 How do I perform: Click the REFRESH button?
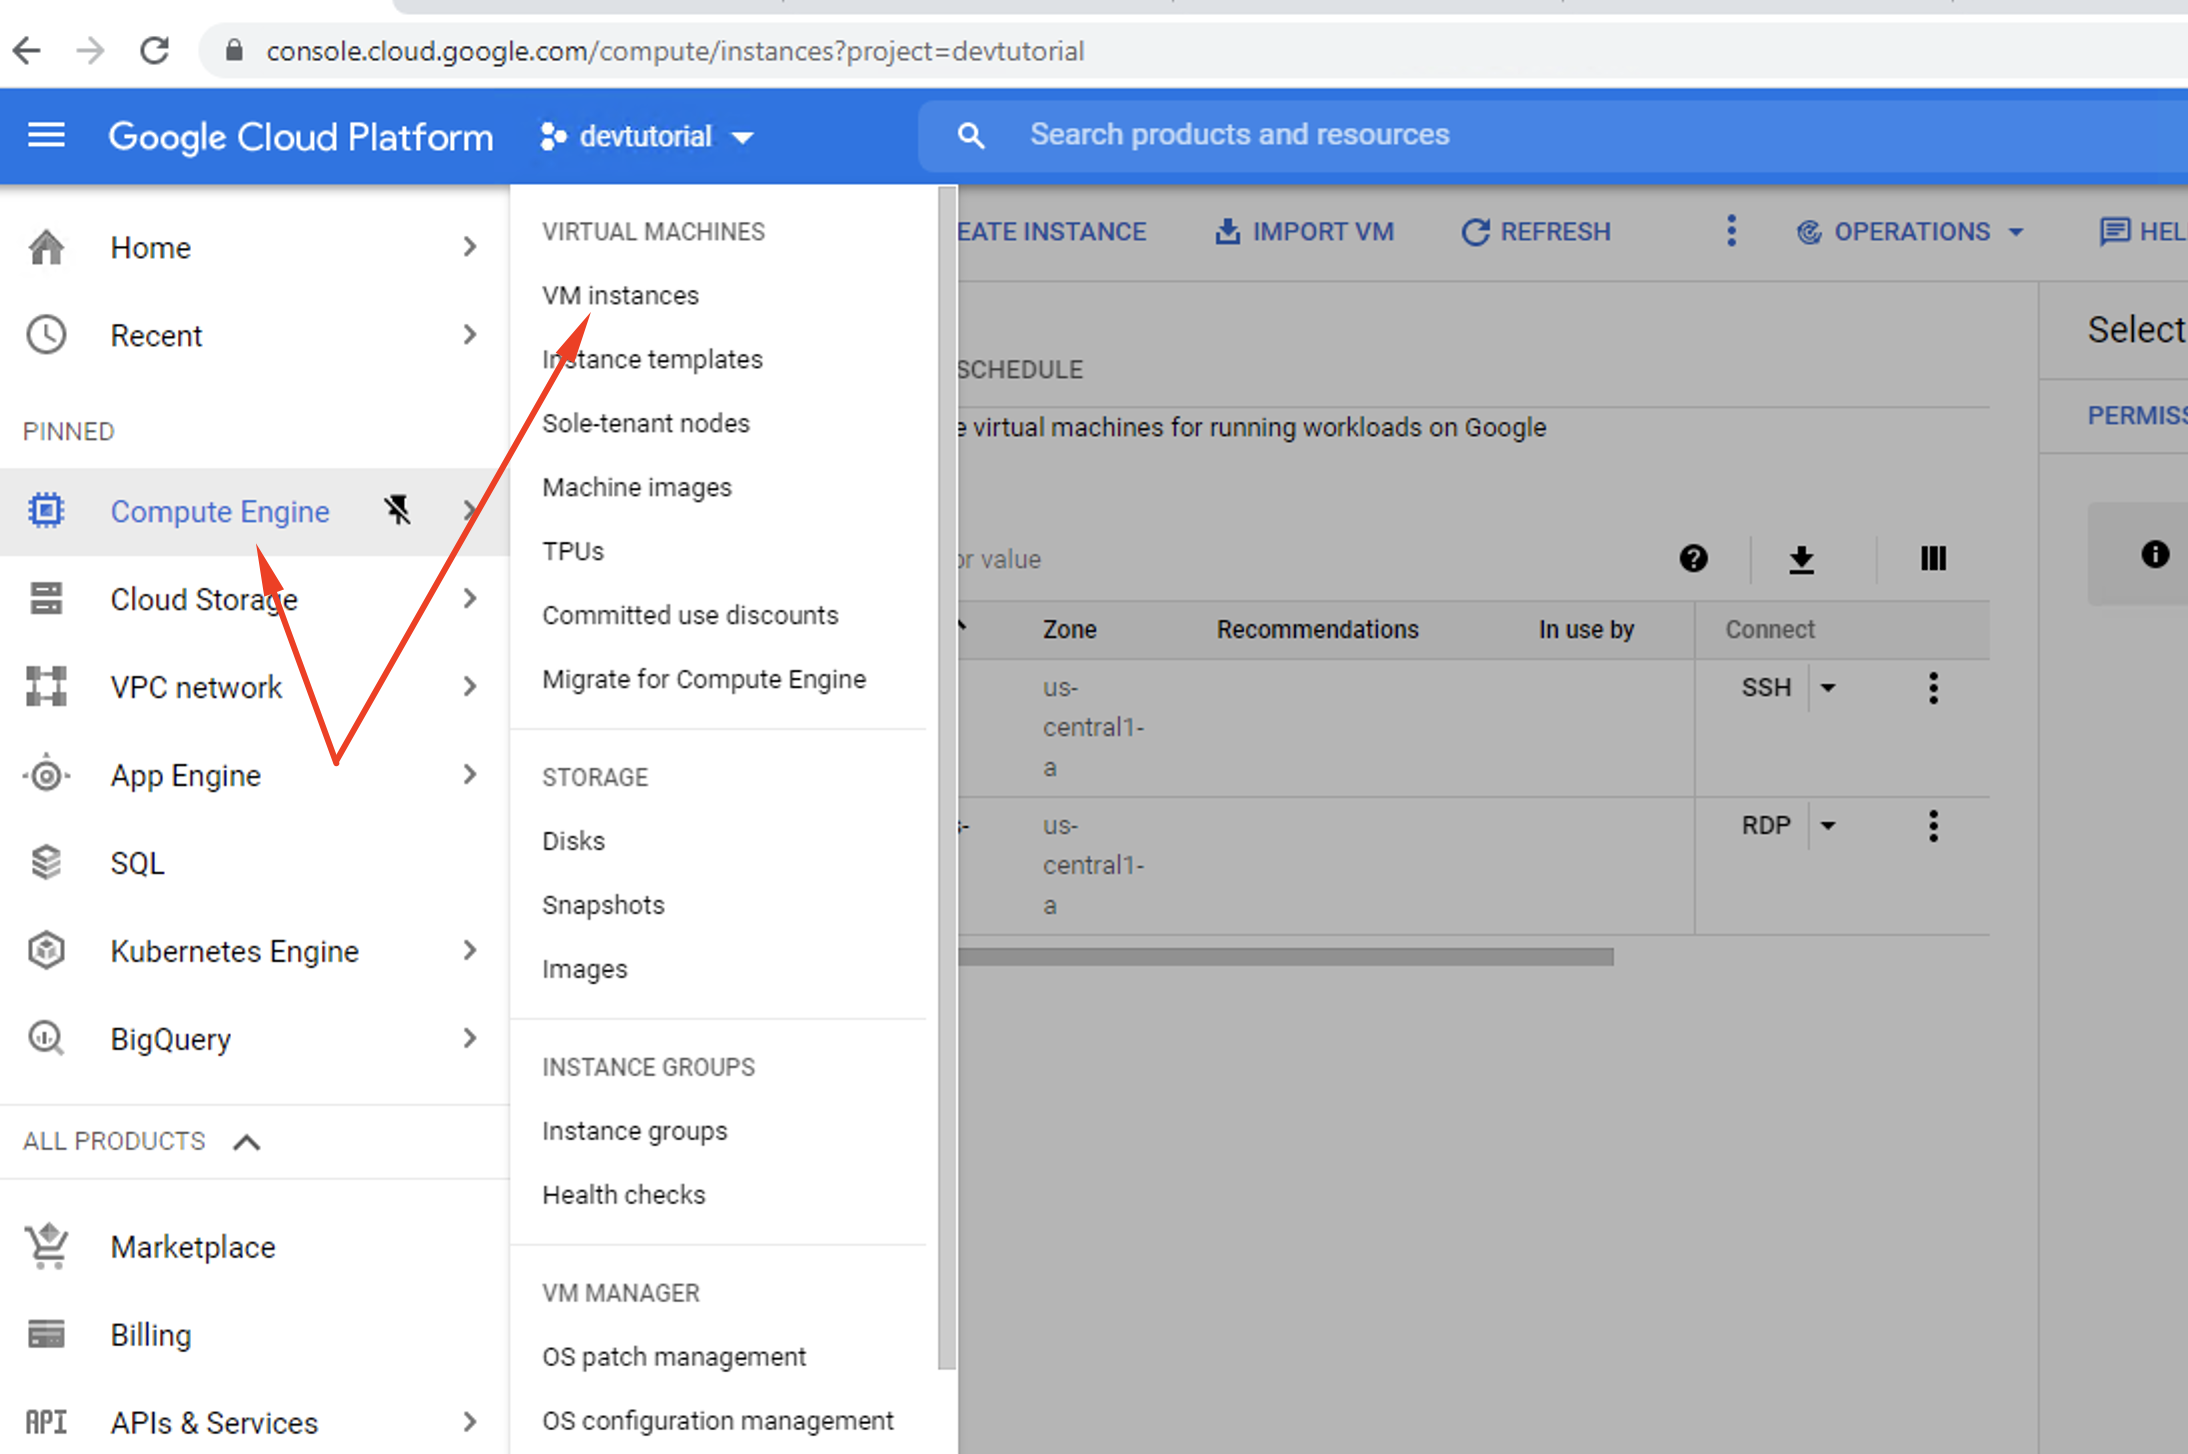pyautogui.click(x=1536, y=232)
